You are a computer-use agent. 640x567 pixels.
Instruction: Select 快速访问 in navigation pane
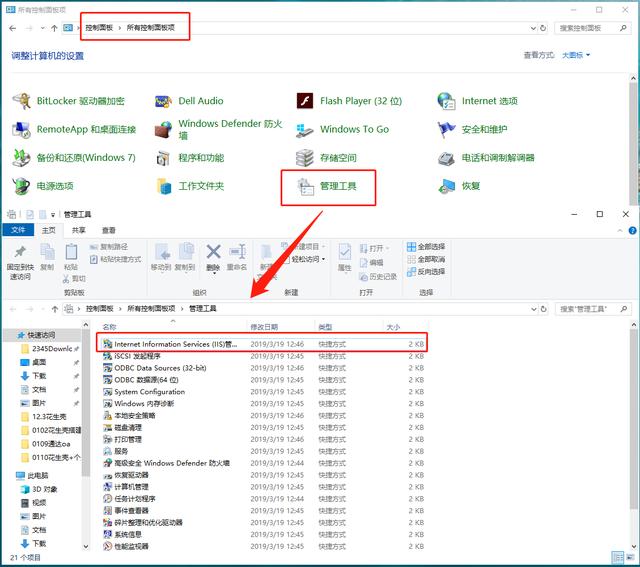(40, 335)
